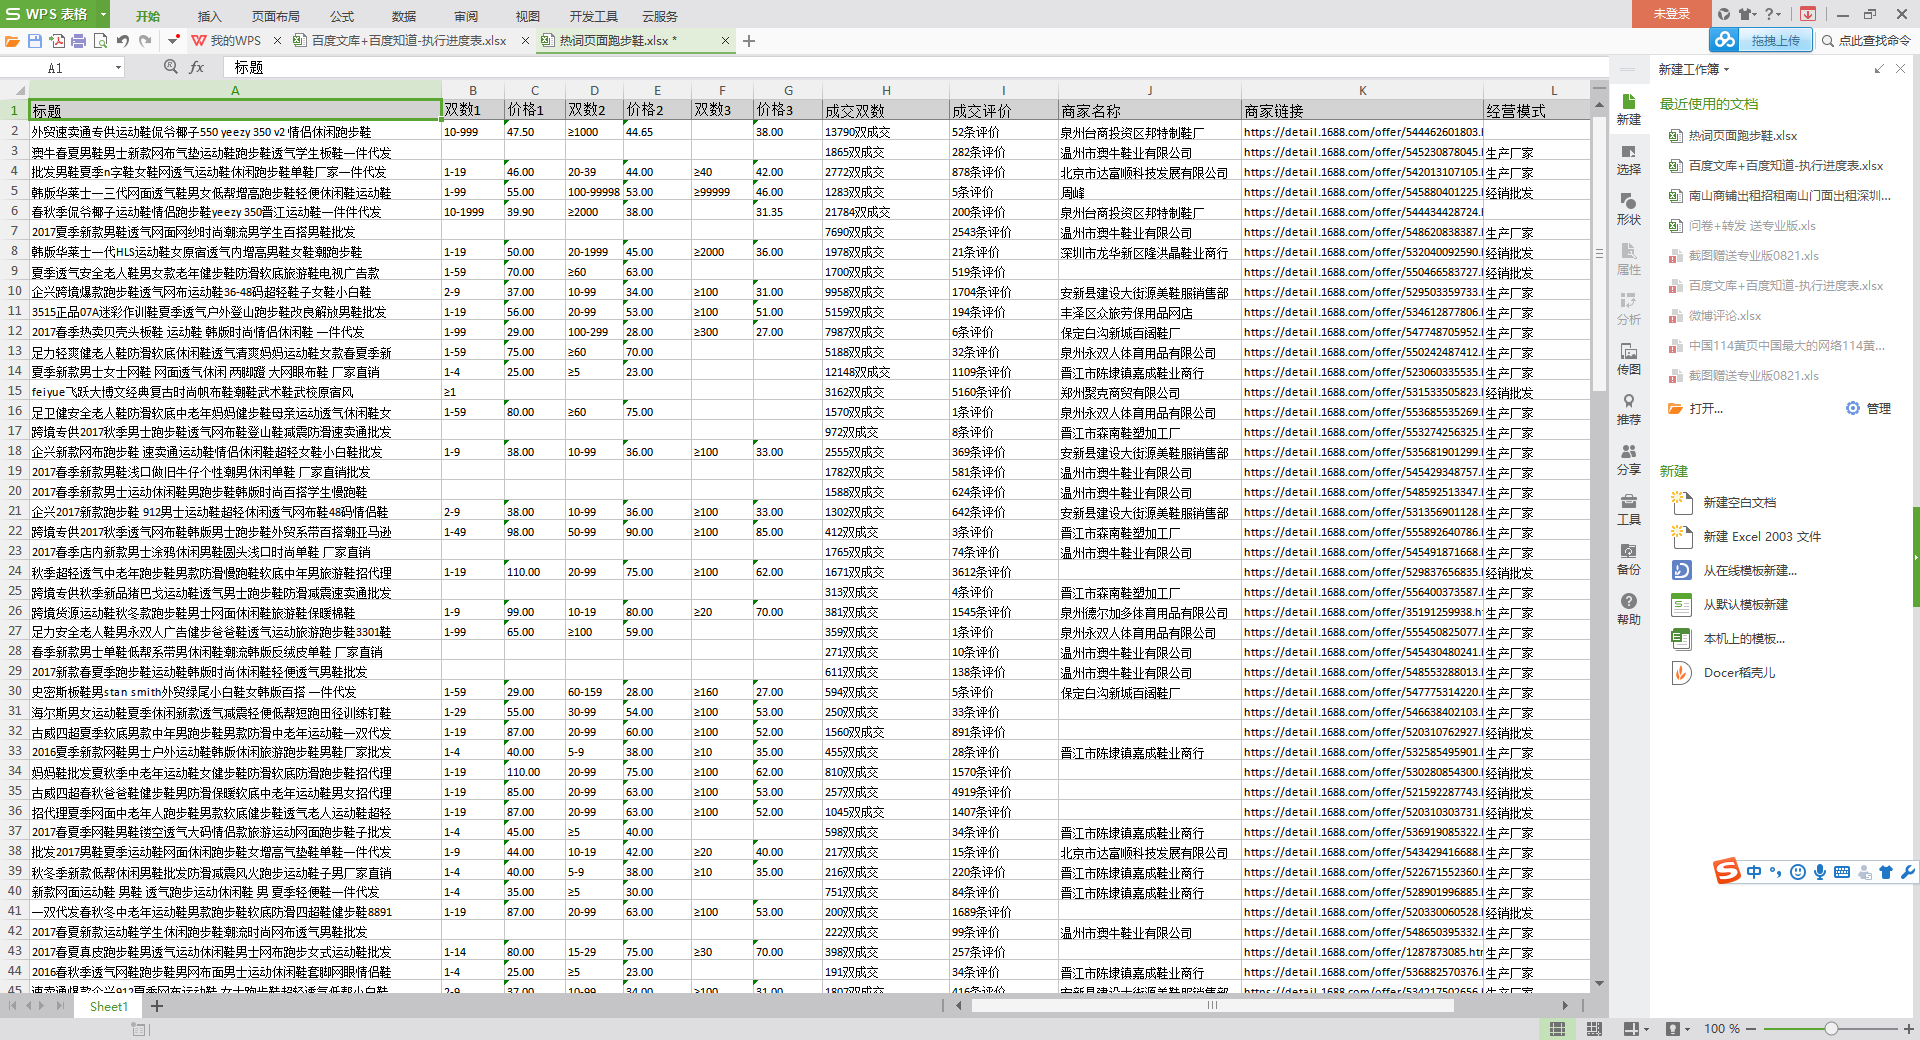The width and height of the screenshot is (1920, 1040).
Task: Open the 页面布局 ribbon tab
Action: click(276, 16)
